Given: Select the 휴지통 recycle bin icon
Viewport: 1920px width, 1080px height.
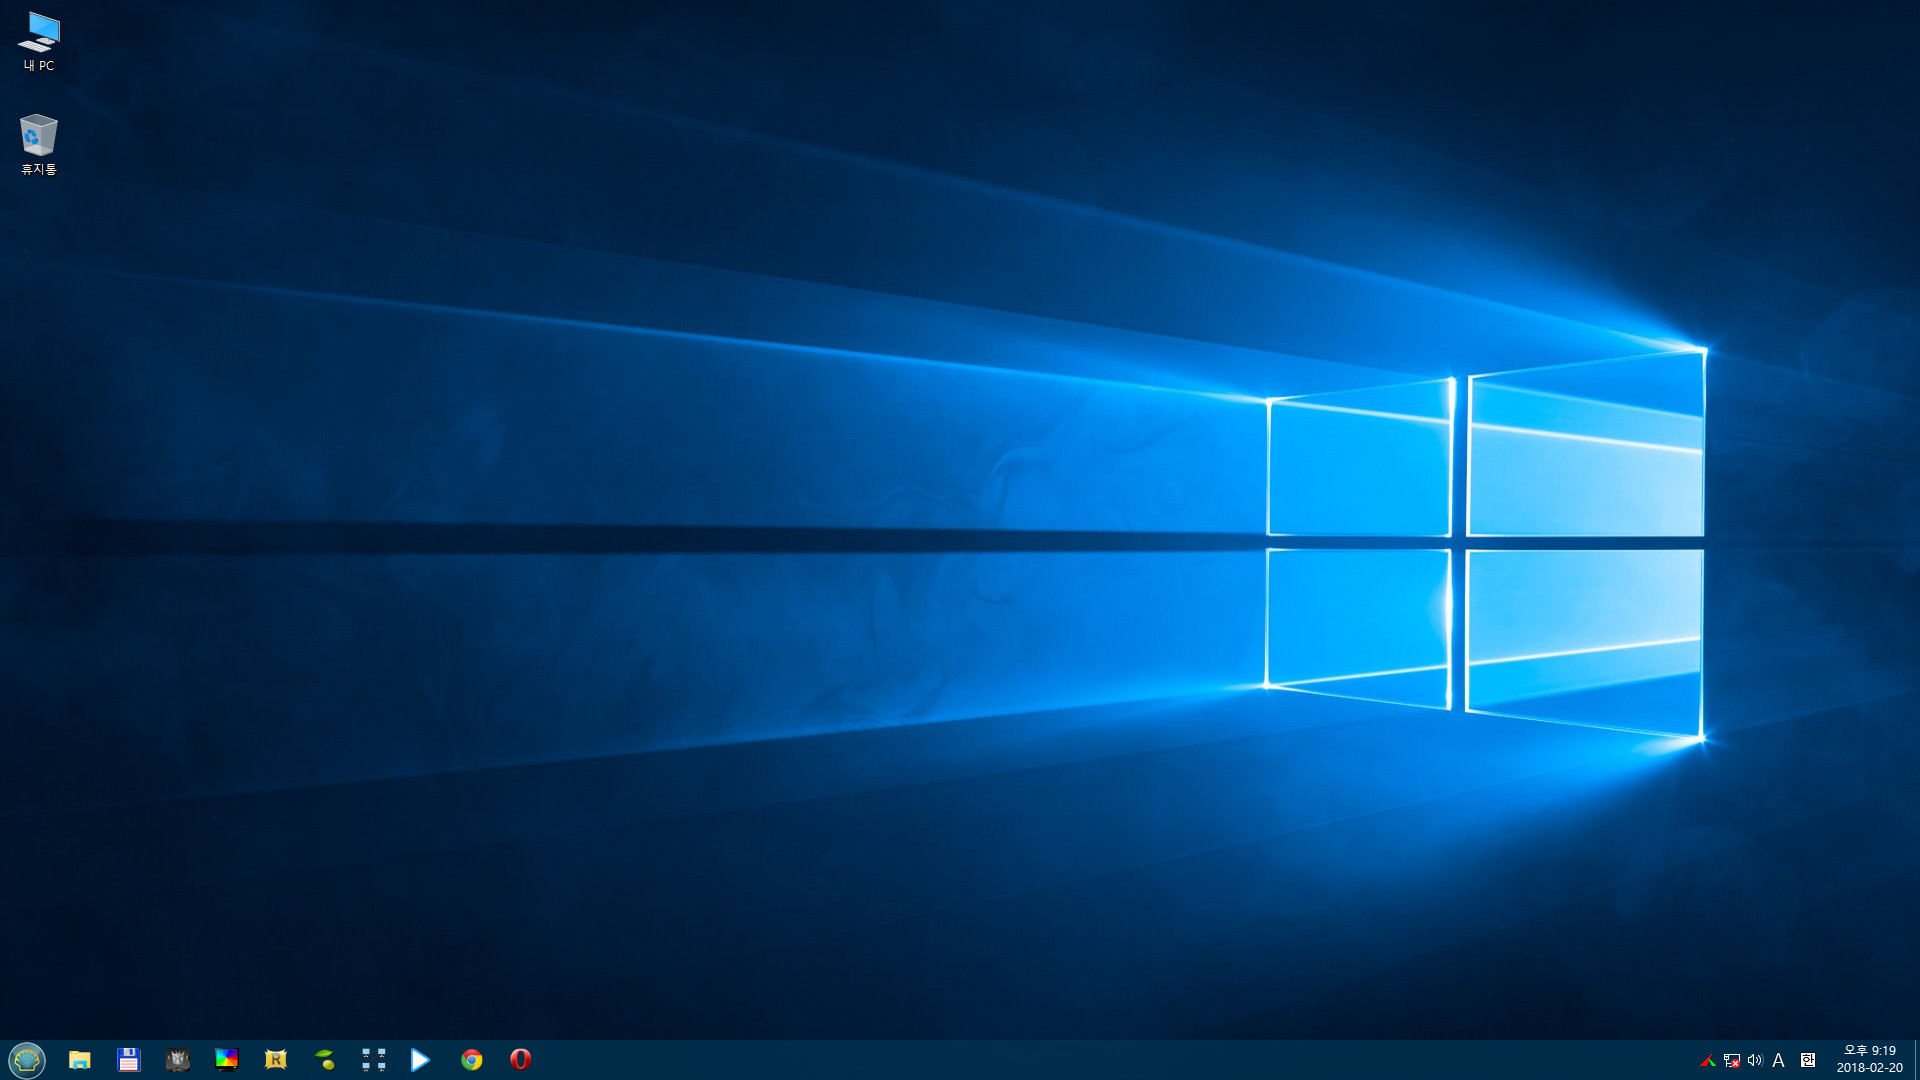Looking at the screenshot, I should tap(39, 144).
